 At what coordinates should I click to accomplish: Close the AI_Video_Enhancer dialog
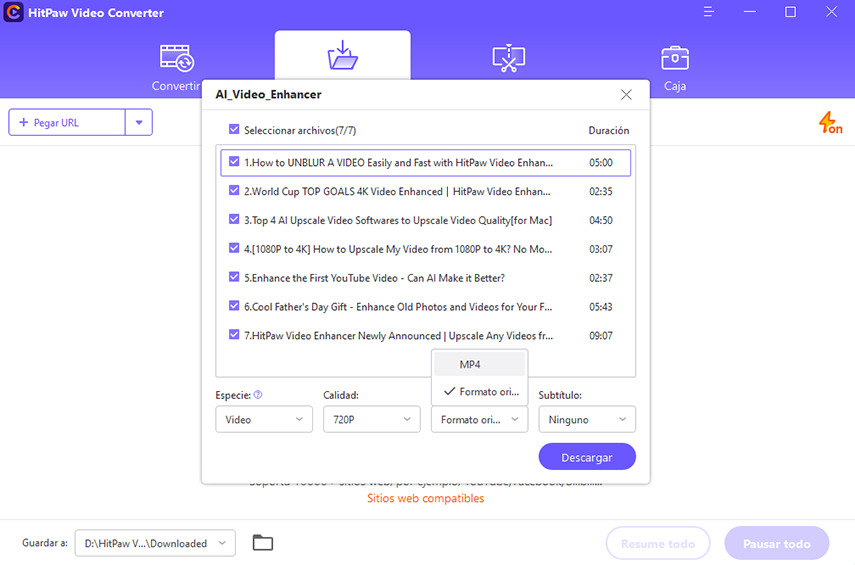(x=626, y=94)
